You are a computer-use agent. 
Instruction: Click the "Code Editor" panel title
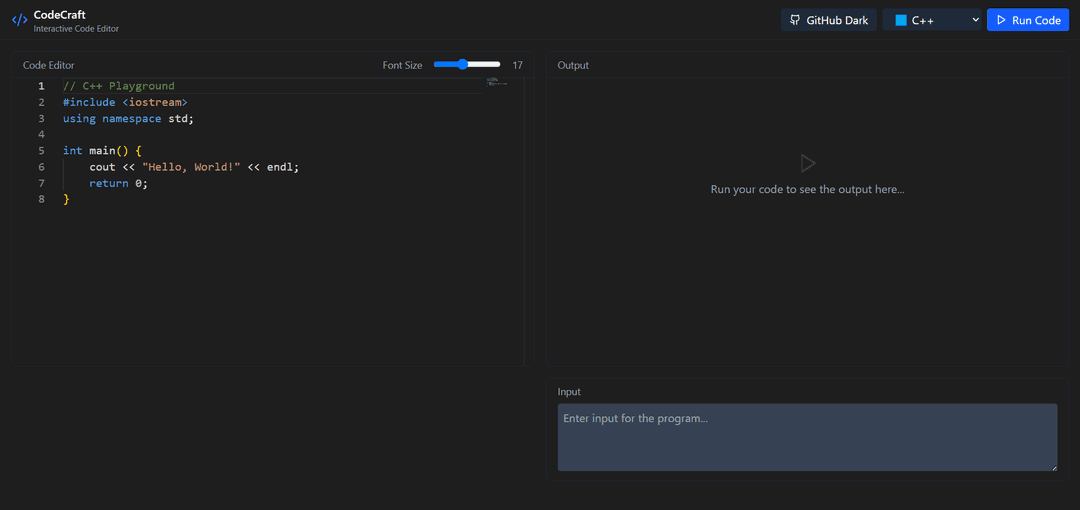tap(49, 65)
